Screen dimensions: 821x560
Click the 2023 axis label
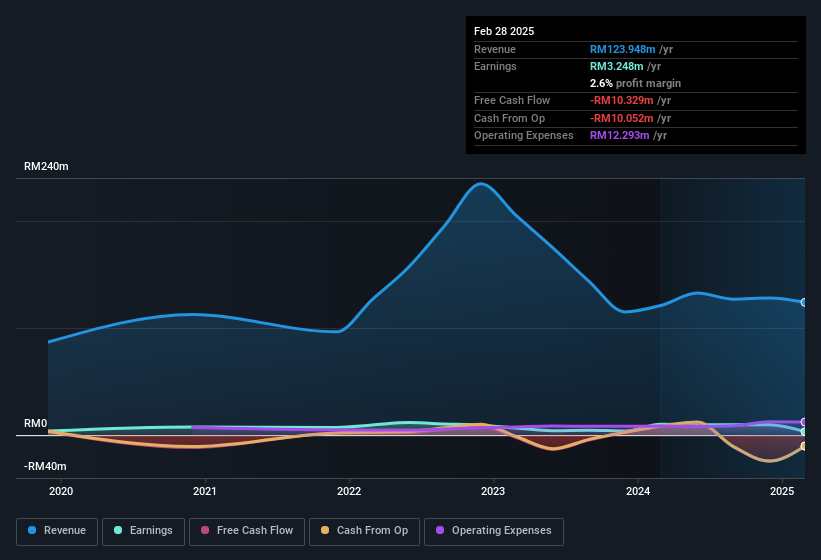tap(493, 491)
